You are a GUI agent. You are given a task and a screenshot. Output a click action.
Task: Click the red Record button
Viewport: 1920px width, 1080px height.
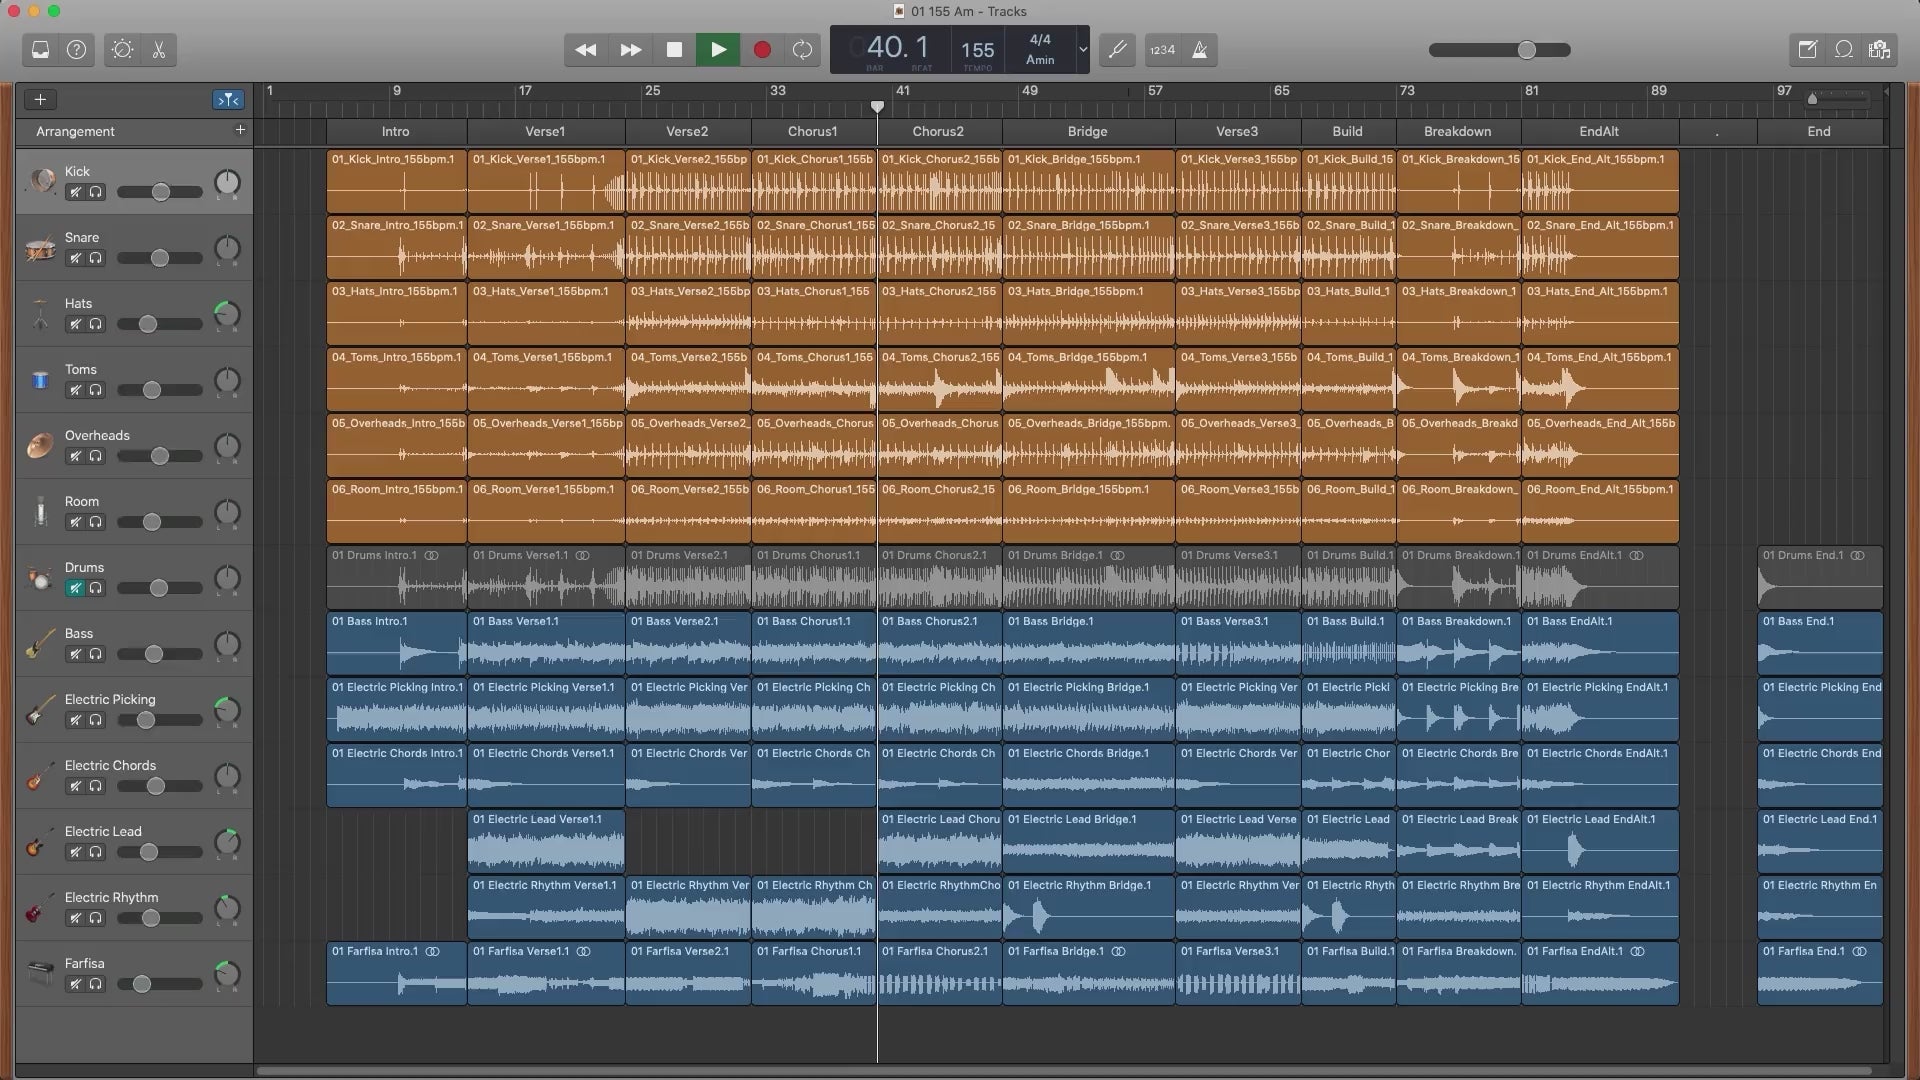point(762,50)
